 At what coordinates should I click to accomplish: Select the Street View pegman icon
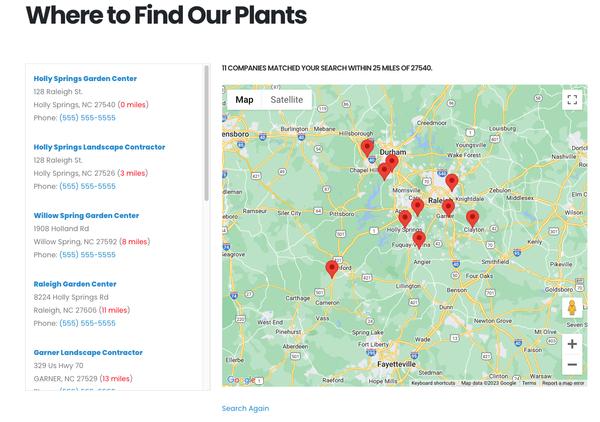[572, 308]
